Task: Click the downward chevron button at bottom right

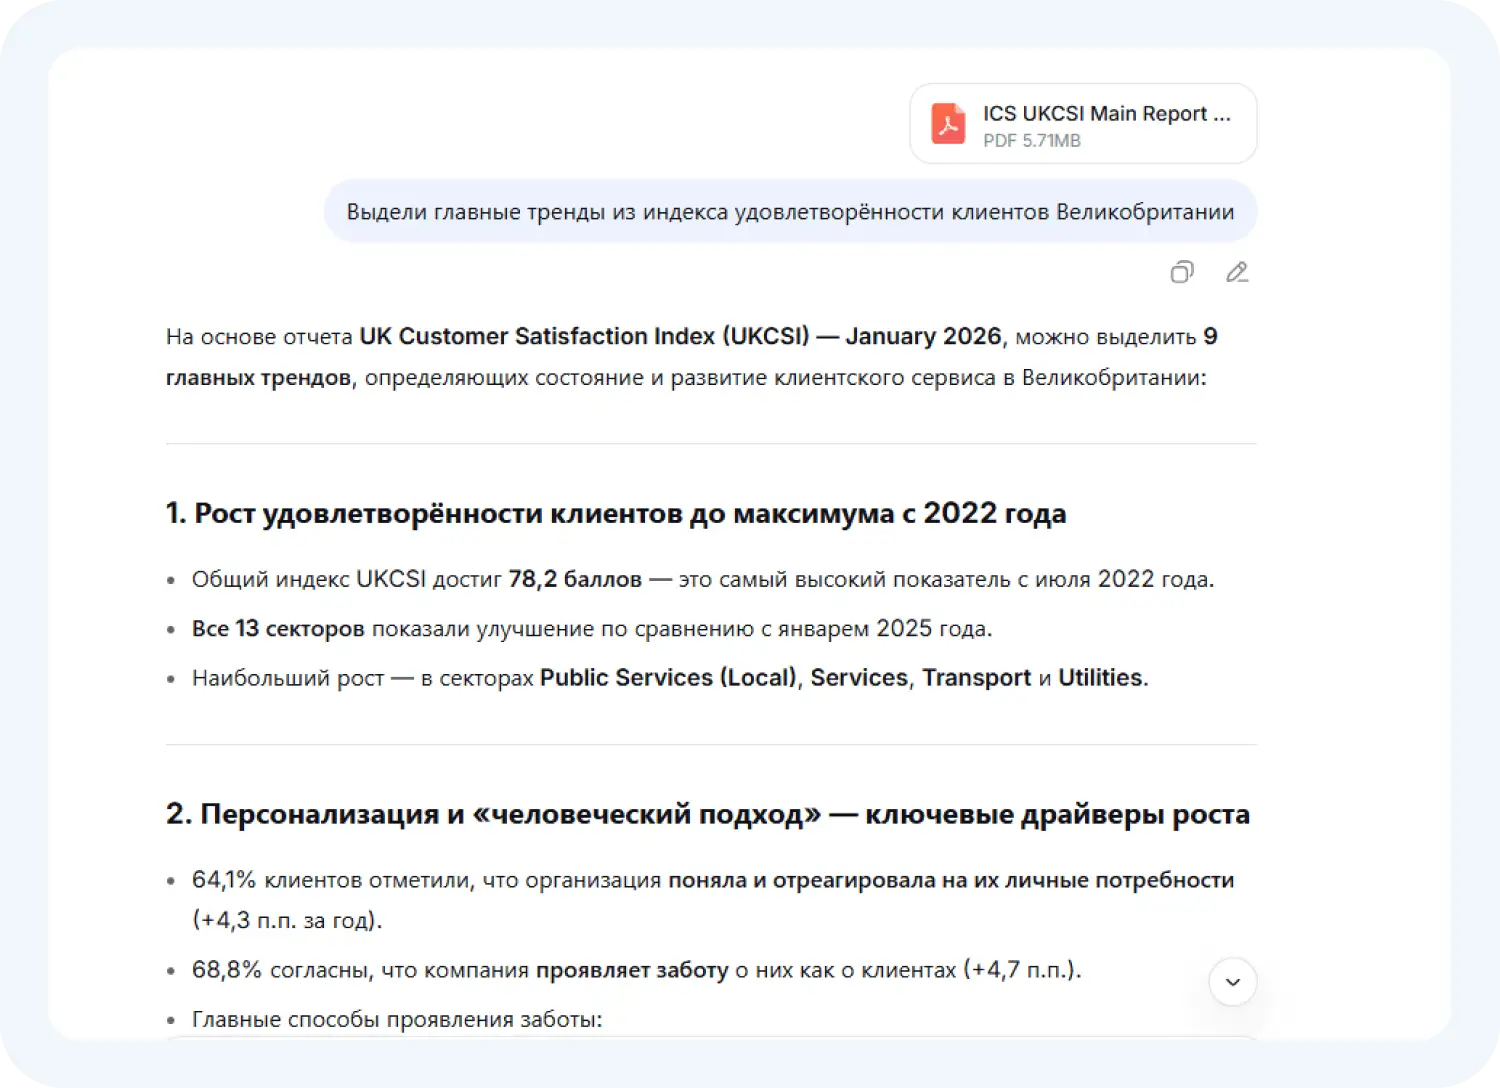Action: (1233, 982)
